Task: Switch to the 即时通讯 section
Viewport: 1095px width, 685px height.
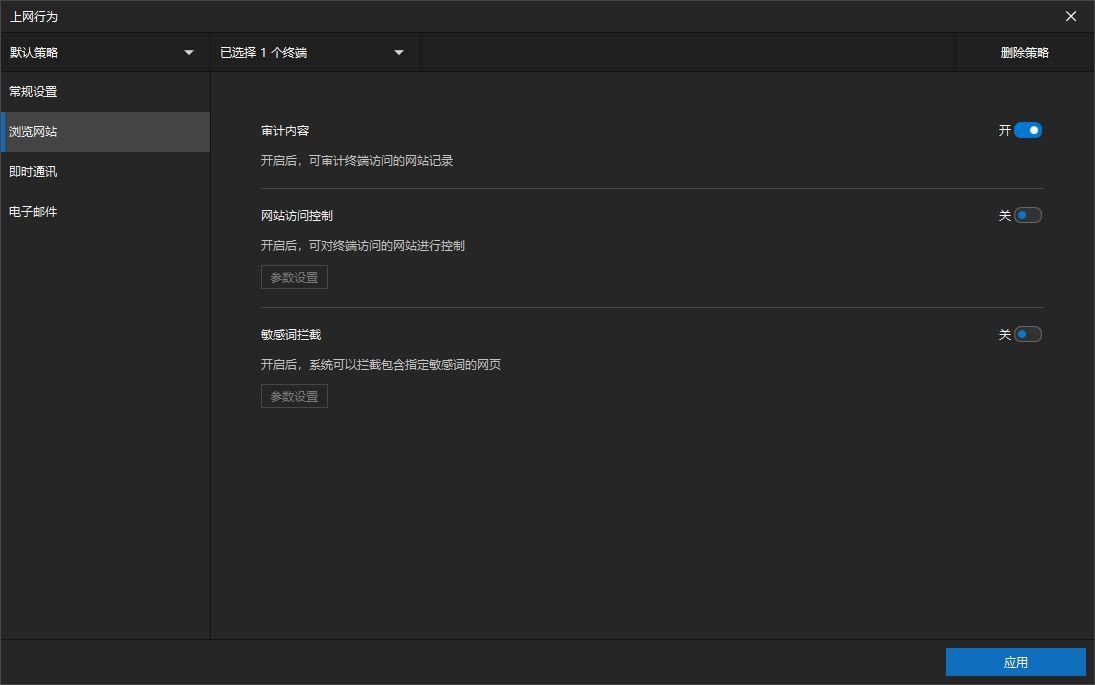Action: click(105, 172)
